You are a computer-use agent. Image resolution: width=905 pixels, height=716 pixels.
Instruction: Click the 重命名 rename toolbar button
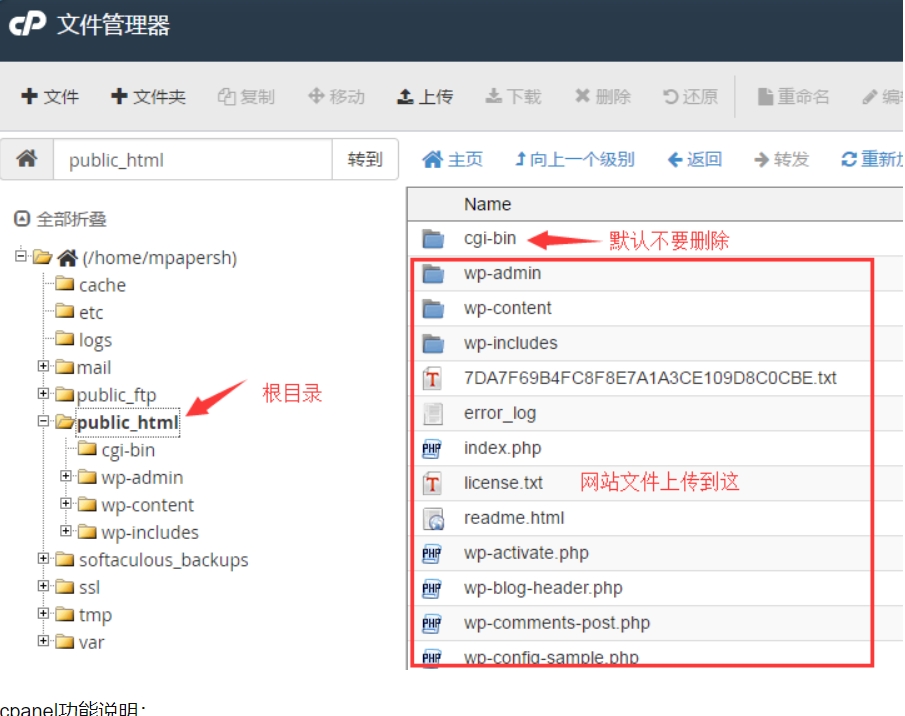click(x=794, y=96)
